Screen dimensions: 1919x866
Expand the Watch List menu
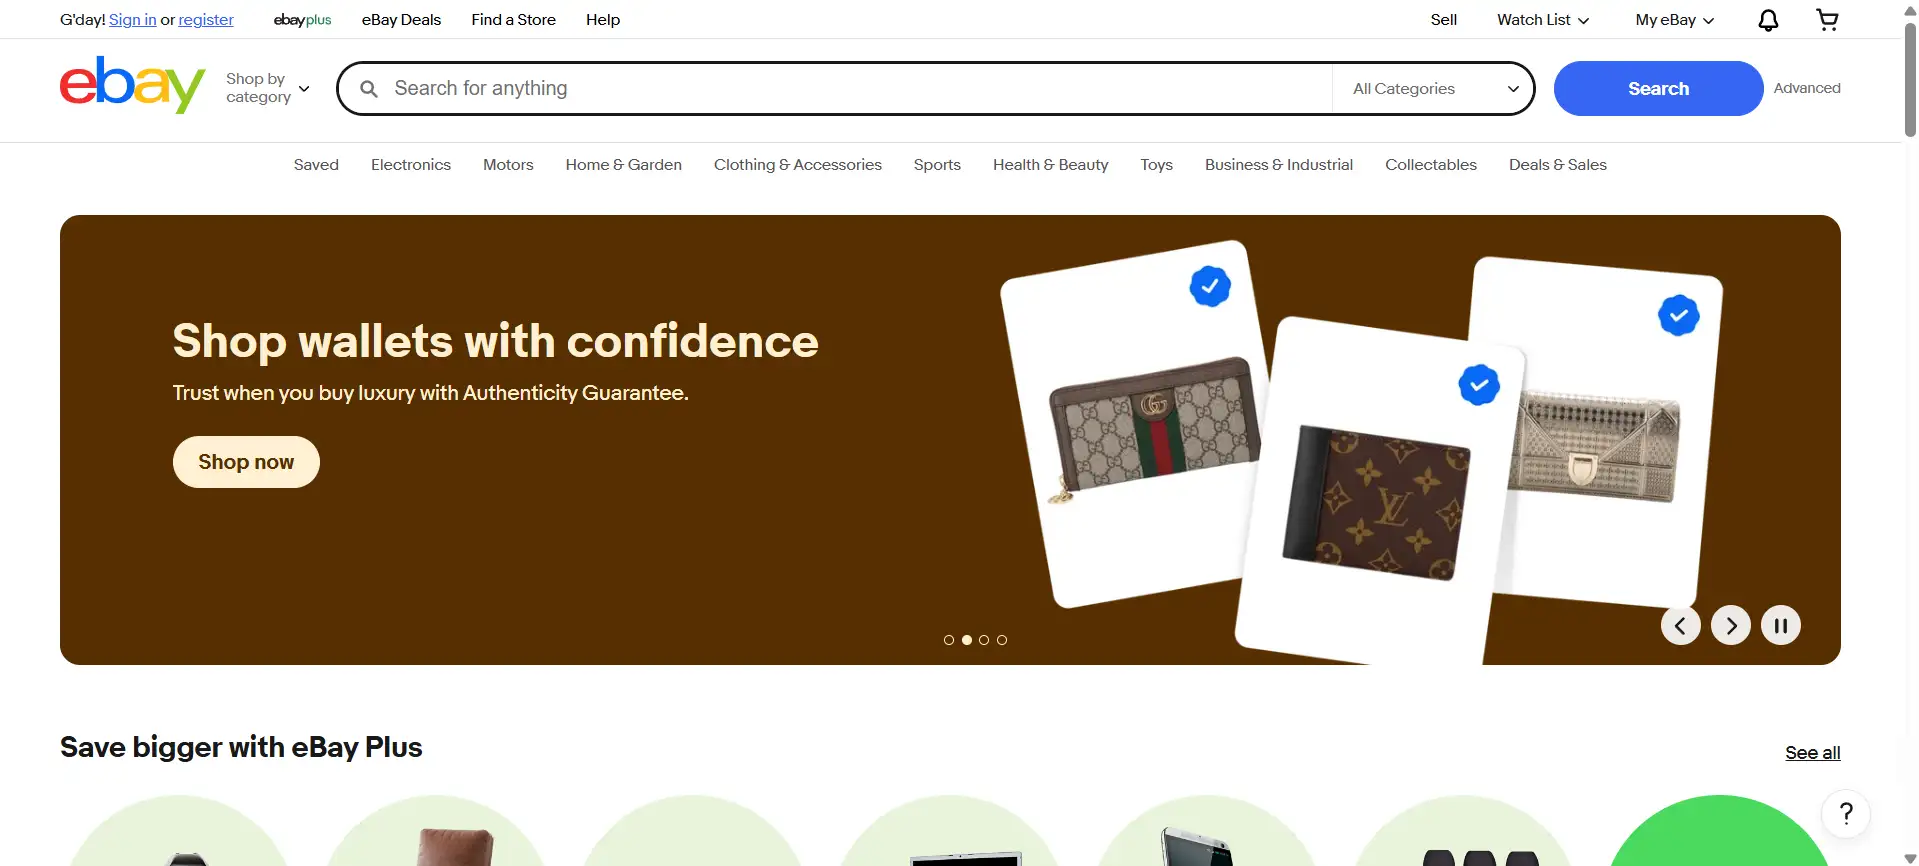(1542, 20)
